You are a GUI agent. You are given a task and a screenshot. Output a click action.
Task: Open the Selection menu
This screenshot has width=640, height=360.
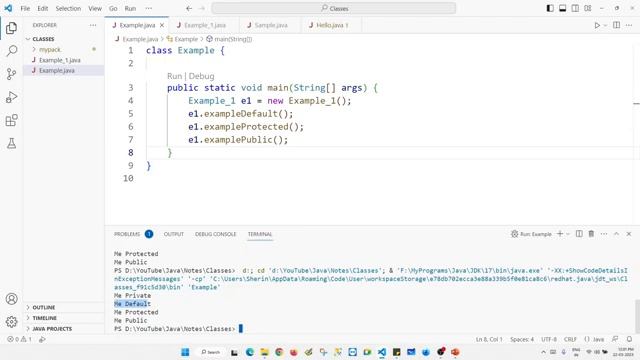(x=68, y=8)
